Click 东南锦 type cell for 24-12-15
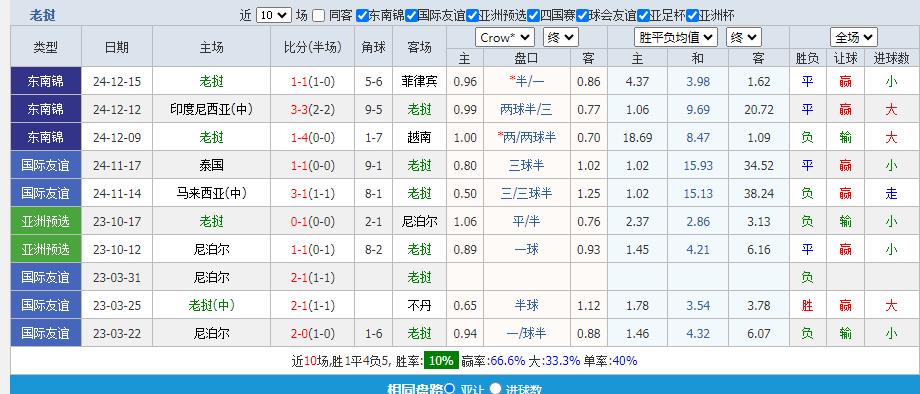Image resolution: width=920 pixels, height=394 pixels. click(46, 81)
